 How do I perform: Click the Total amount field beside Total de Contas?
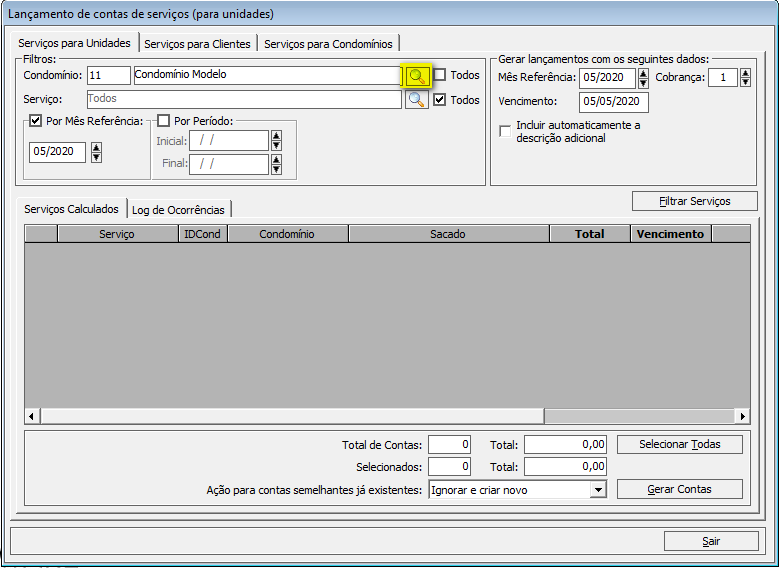[x=565, y=444]
